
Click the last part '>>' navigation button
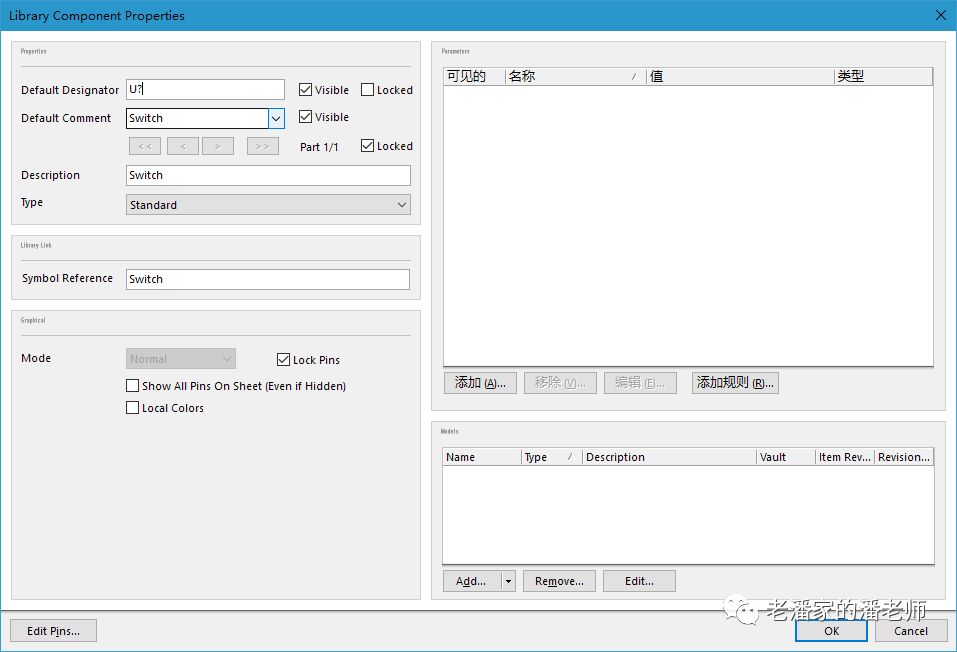(x=262, y=146)
